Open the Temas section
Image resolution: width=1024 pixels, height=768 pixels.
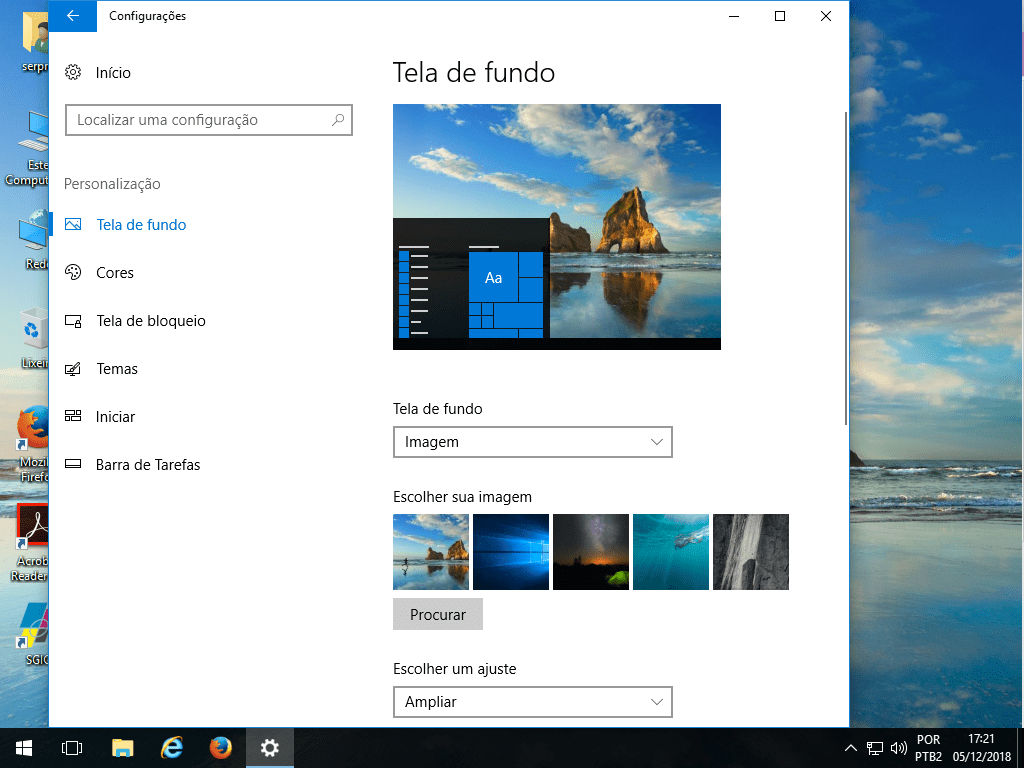coord(117,369)
